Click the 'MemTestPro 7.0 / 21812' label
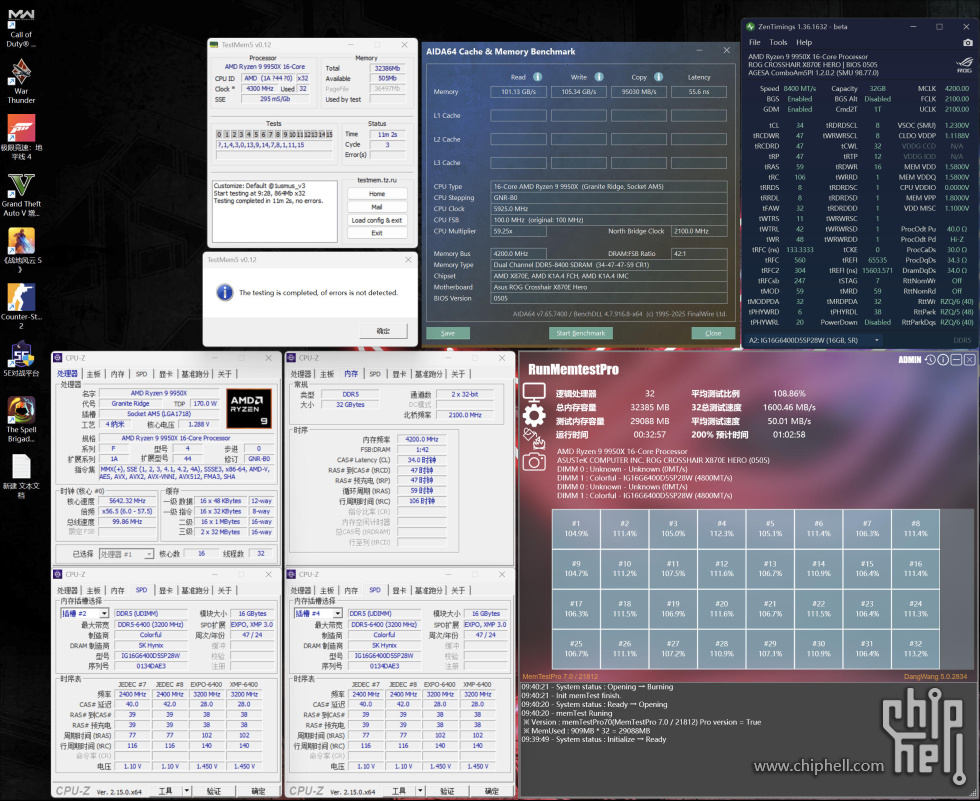980x801 pixels. [560, 677]
